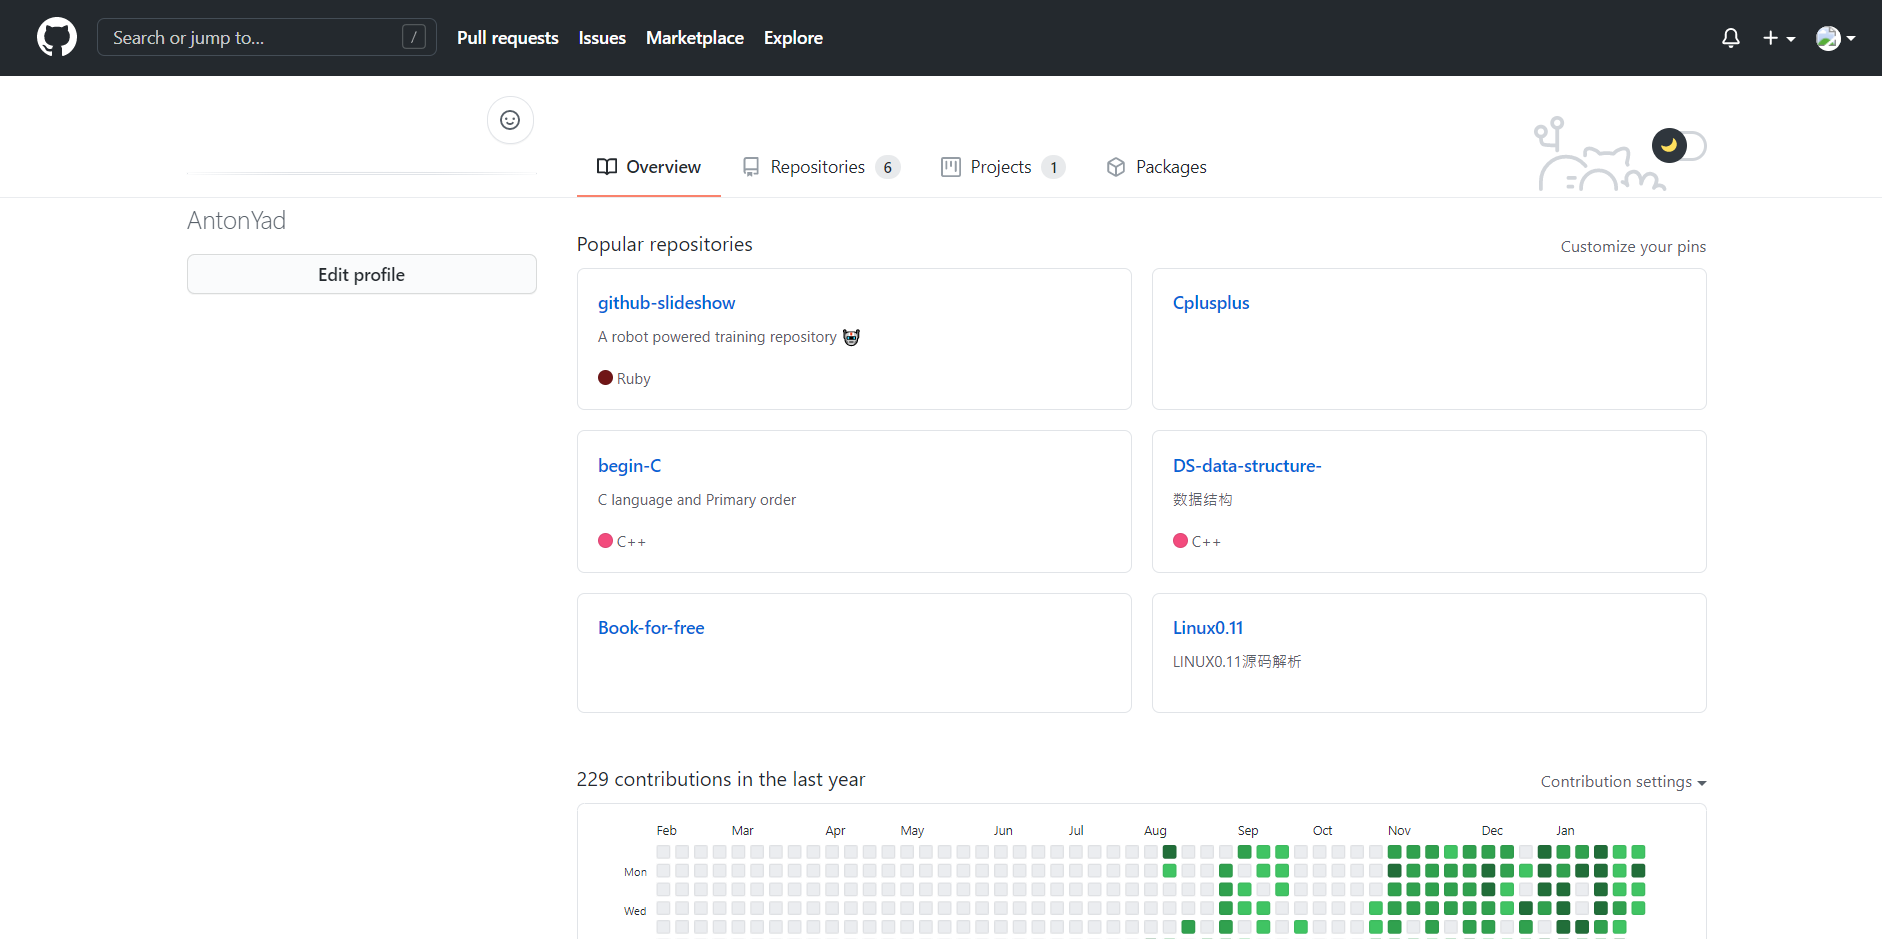
Task: Open Marketplace page
Action: click(x=695, y=38)
